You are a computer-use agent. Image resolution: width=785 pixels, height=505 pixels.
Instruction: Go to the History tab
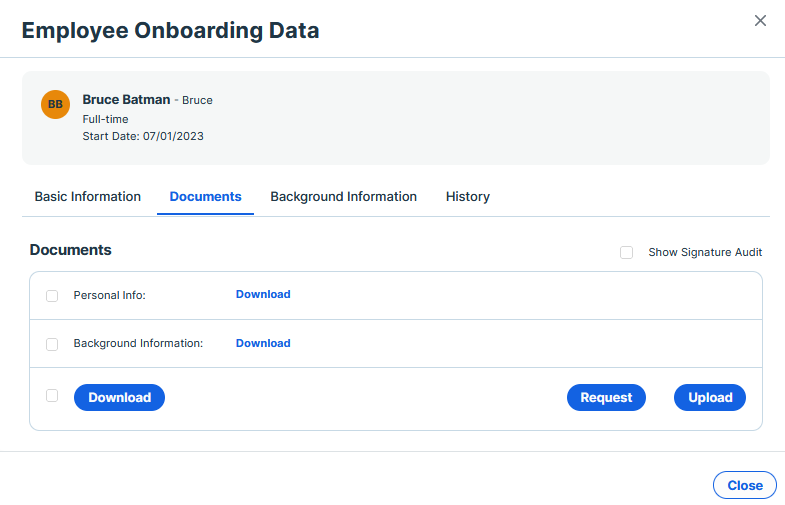click(468, 197)
